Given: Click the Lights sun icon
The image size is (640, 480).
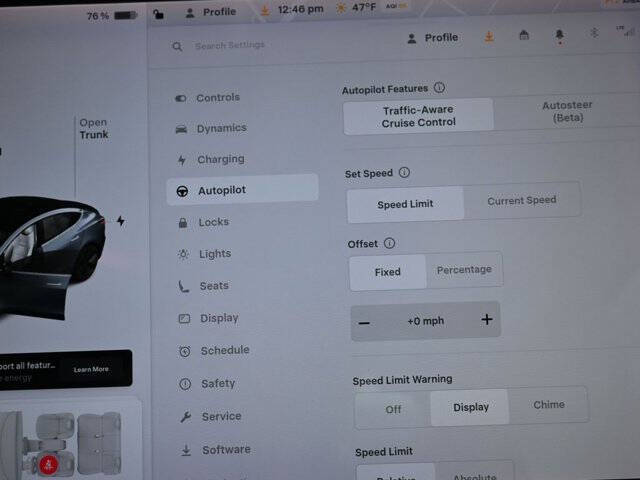Looking at the screenshot, I should (183, 255).
